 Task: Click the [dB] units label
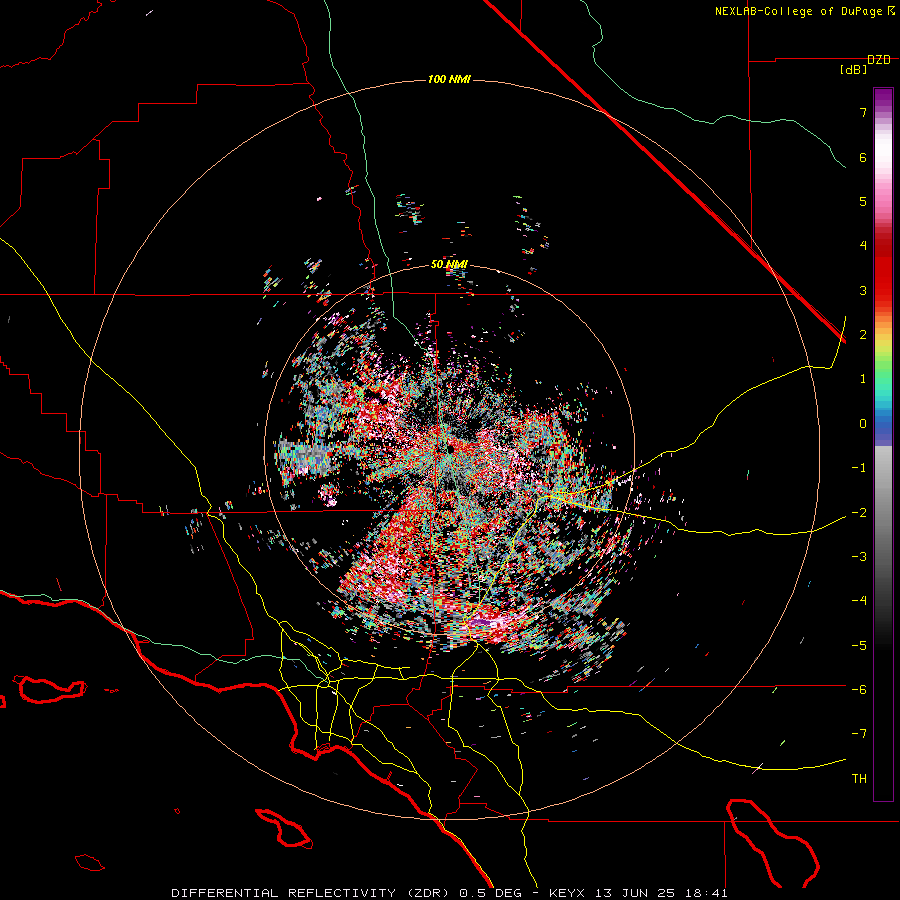click(854, 70)
